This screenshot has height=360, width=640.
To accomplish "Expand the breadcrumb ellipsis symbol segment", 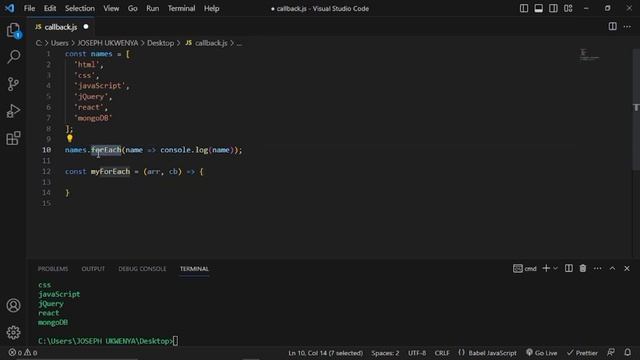I will click(x=239, y=43).
